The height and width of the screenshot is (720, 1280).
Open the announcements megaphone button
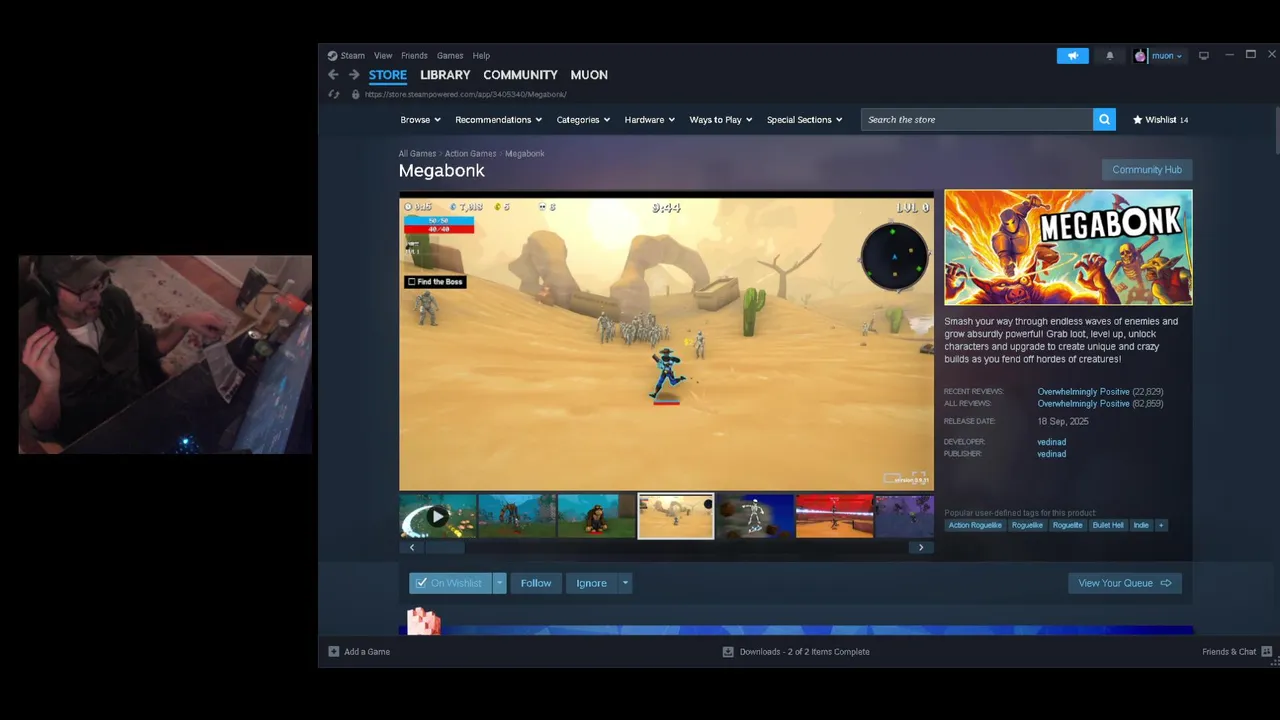(1072, 56)
